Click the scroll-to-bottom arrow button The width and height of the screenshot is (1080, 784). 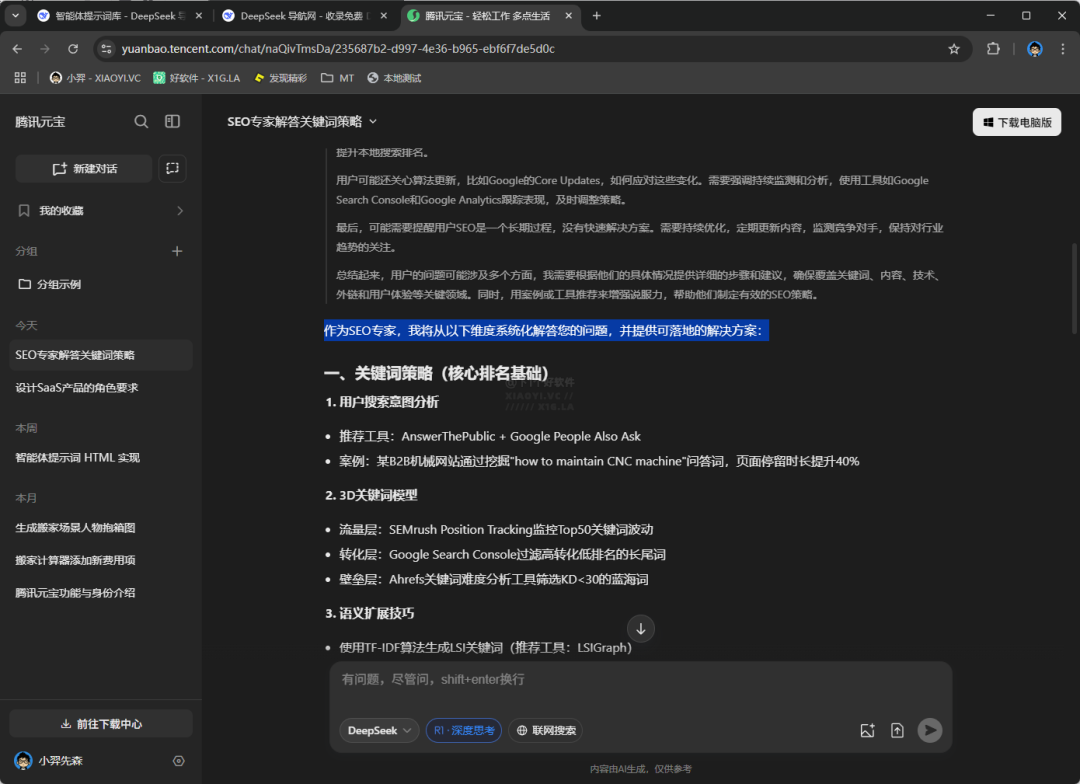click(641, 628)
